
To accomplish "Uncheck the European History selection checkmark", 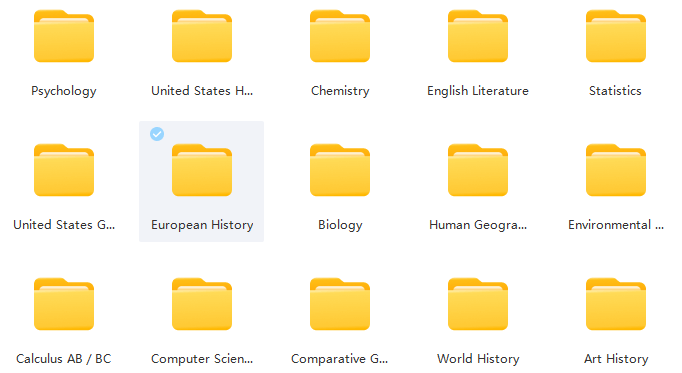I will pos(157,134).
